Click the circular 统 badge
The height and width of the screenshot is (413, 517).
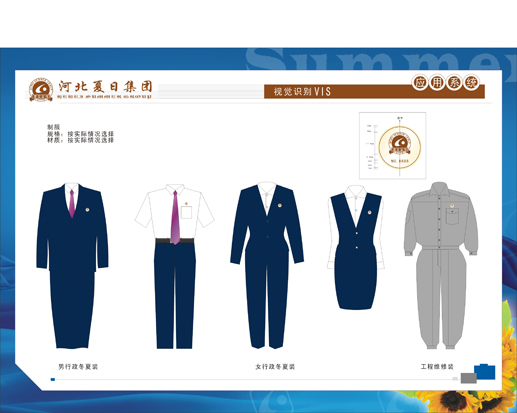[471, 82]
